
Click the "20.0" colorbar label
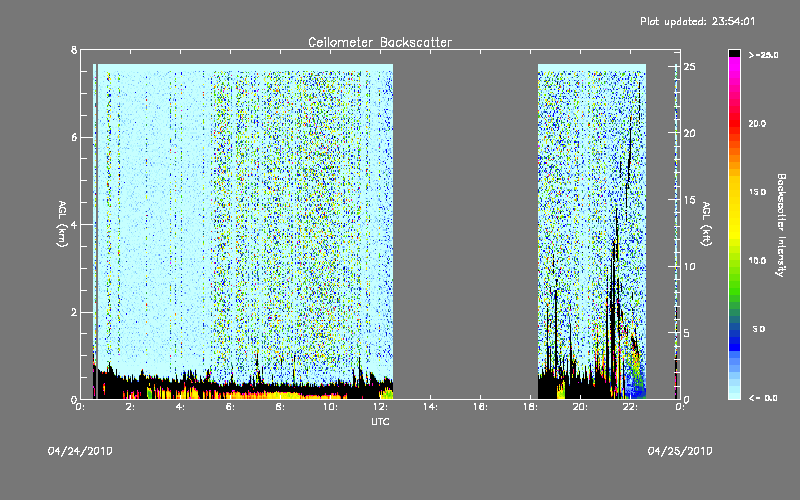click(x=757, y=124)
